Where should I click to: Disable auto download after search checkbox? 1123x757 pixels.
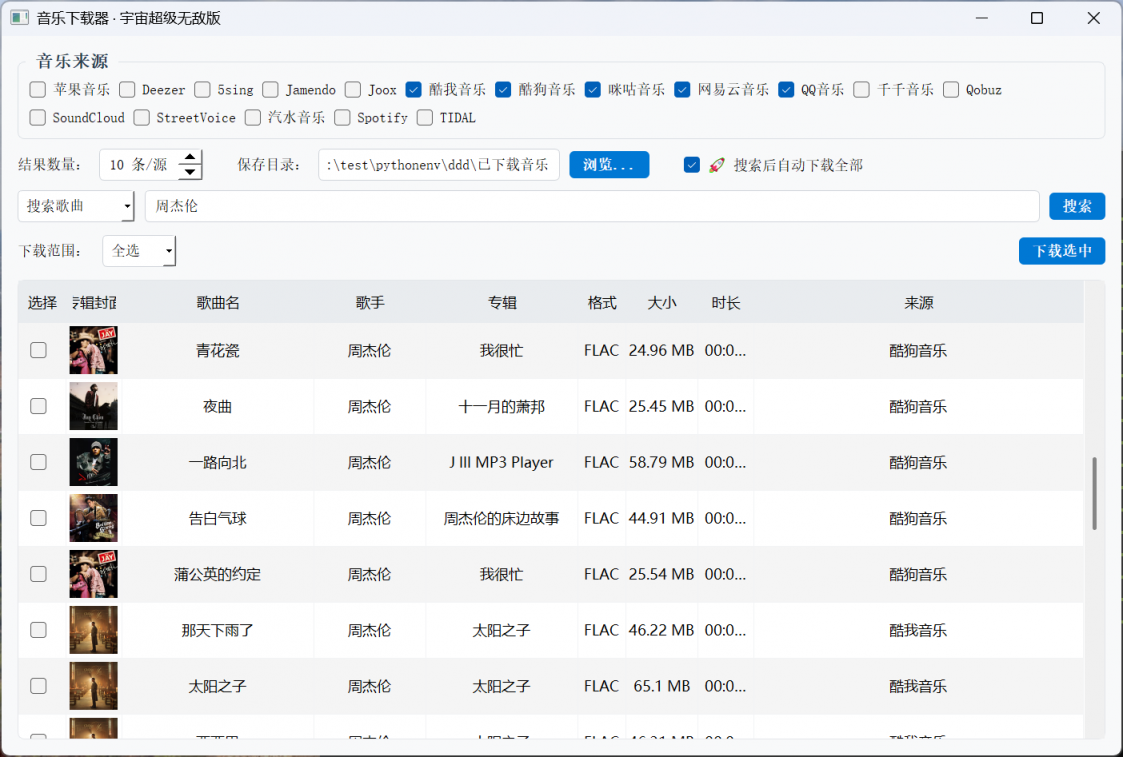(692, 165)
